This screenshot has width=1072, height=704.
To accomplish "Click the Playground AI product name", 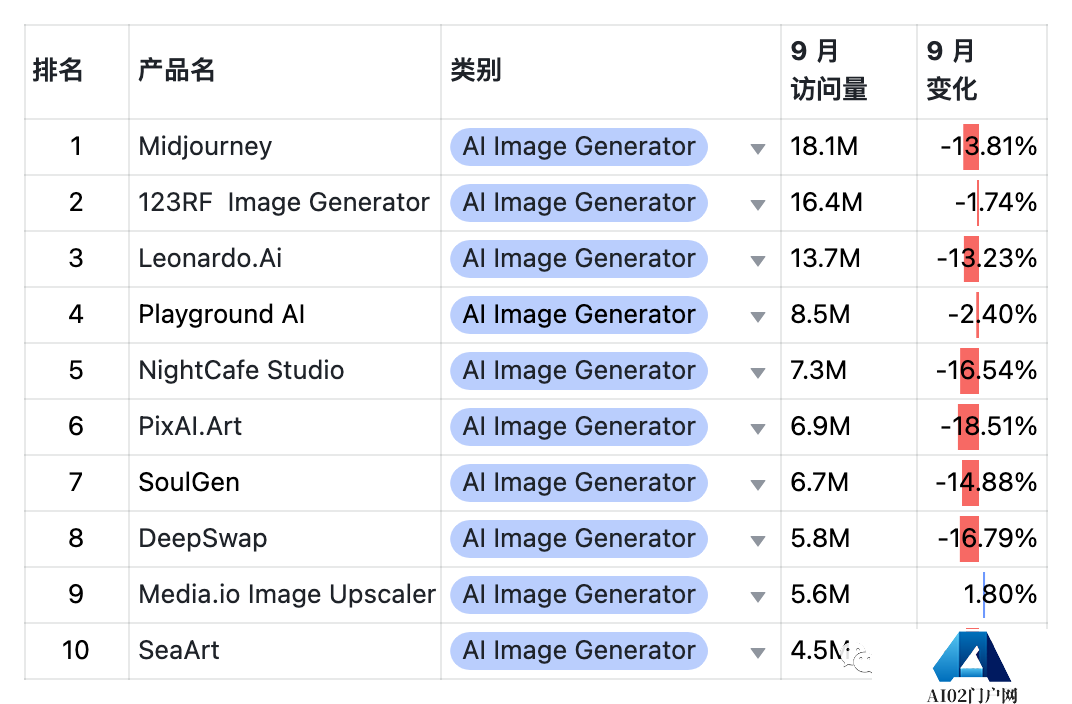I will 222,314.
